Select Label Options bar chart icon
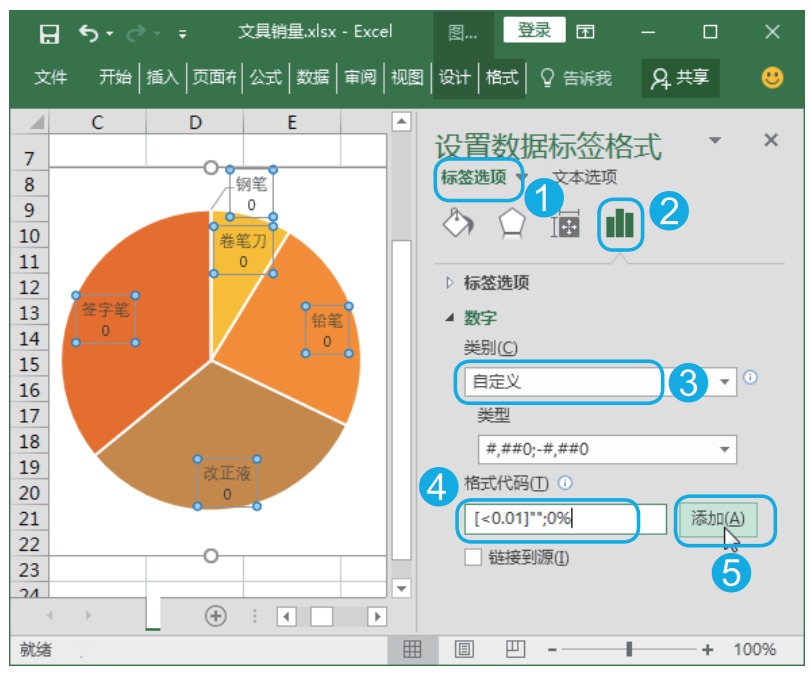This screenshot has height=675, width=811. [x=619, y=224]
